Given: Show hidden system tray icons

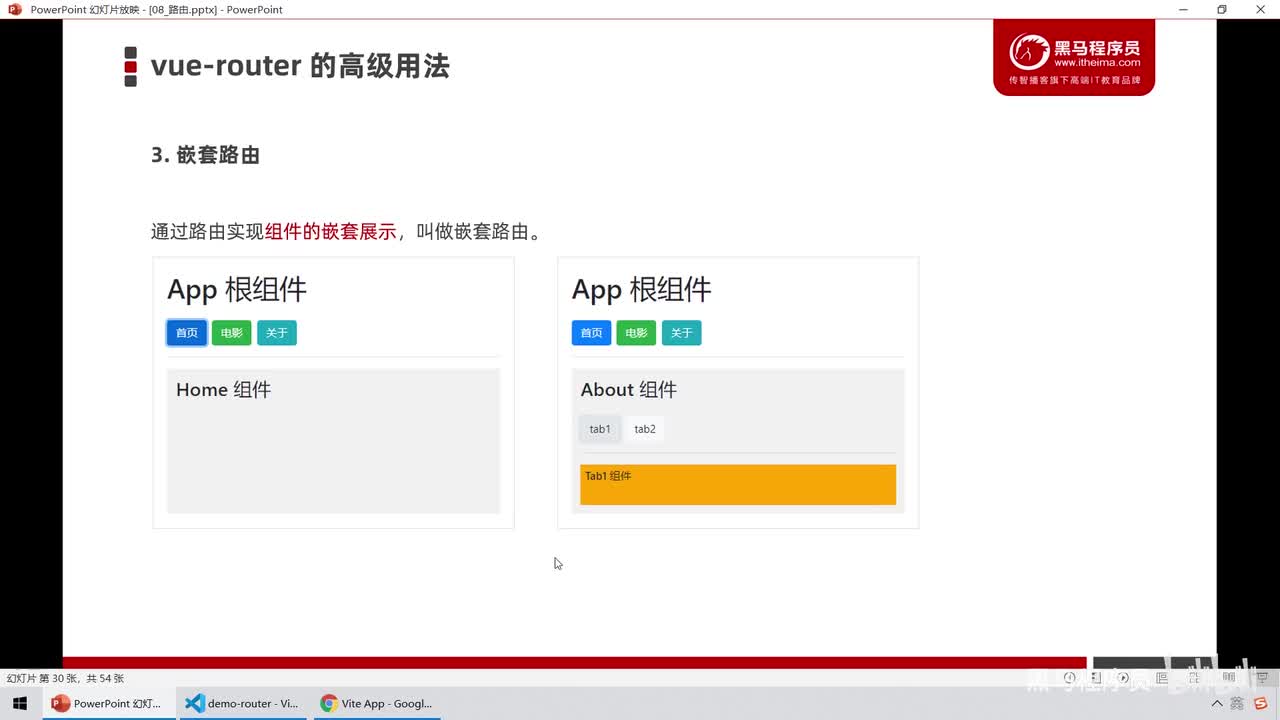Looking at the screenshot, I should [x=1217, y=704].
